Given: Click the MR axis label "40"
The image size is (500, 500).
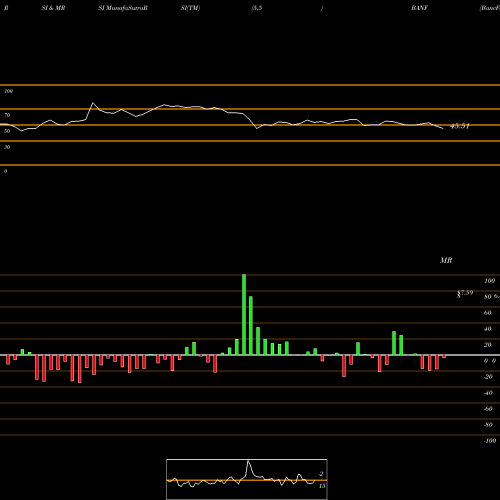Looking at the screenshot, I should [487, 329].
